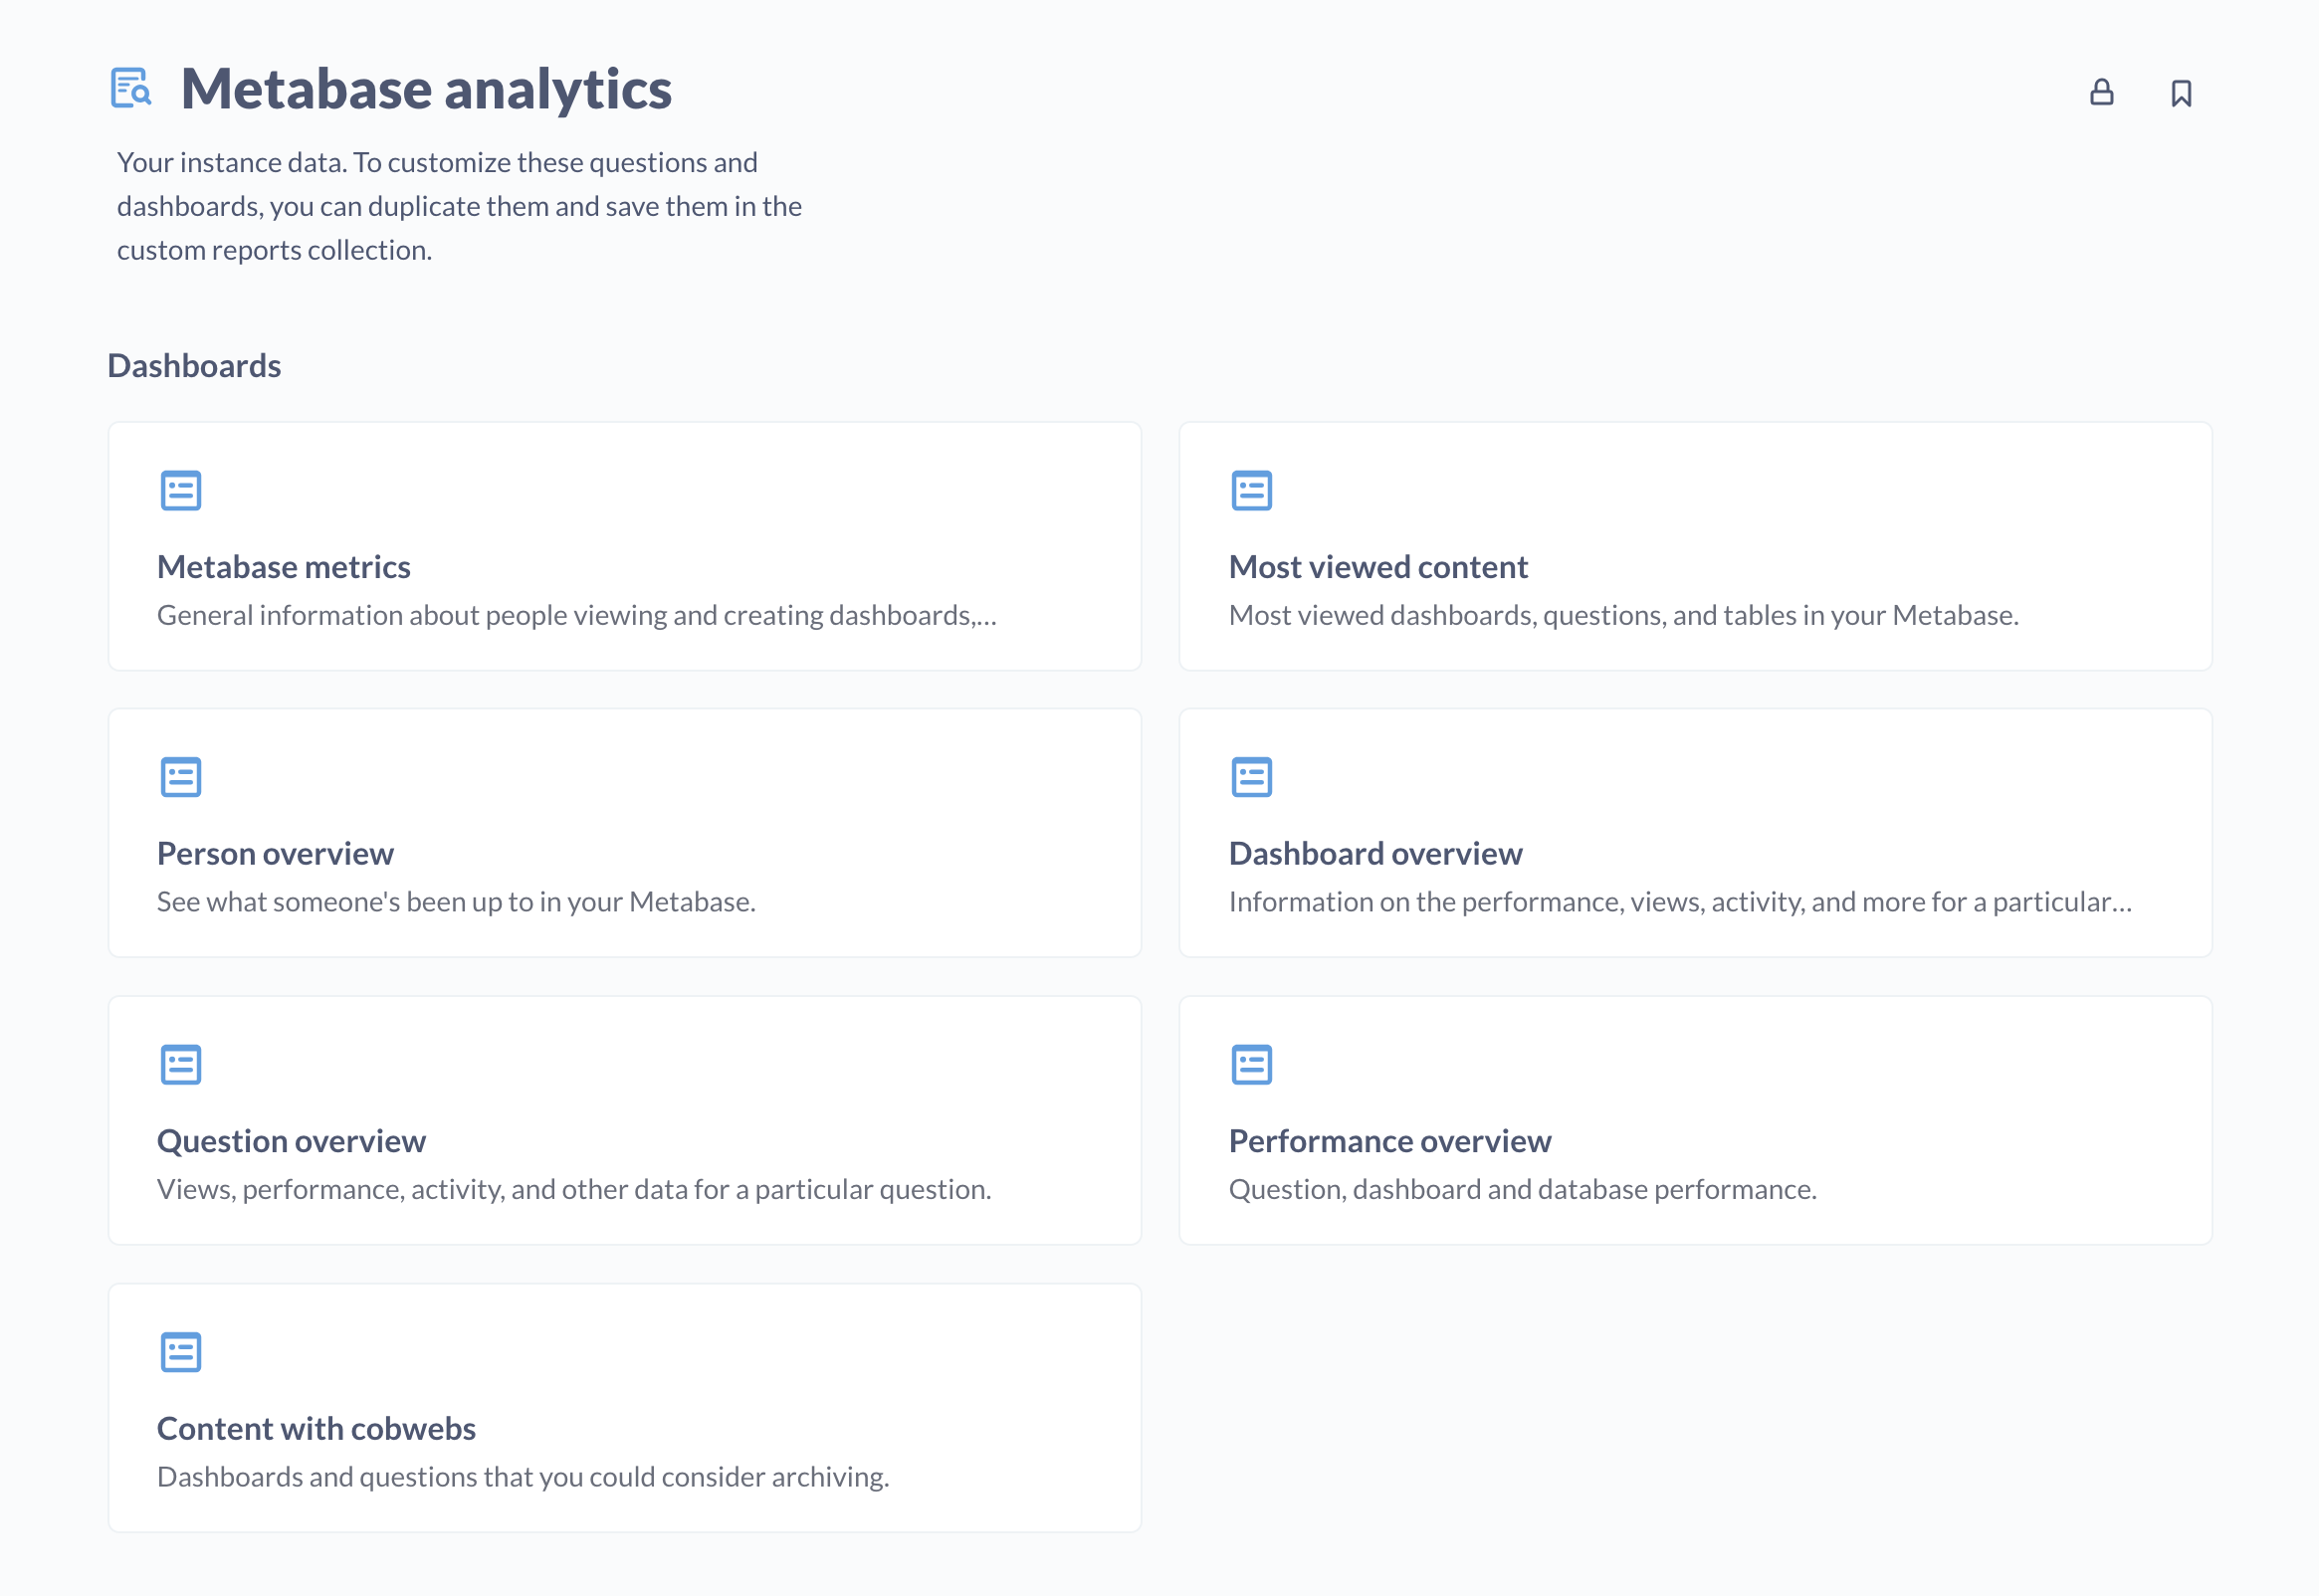Click the Metabase metrics dashboard icon
The image size is (2319, 1596).
point(181,490)
